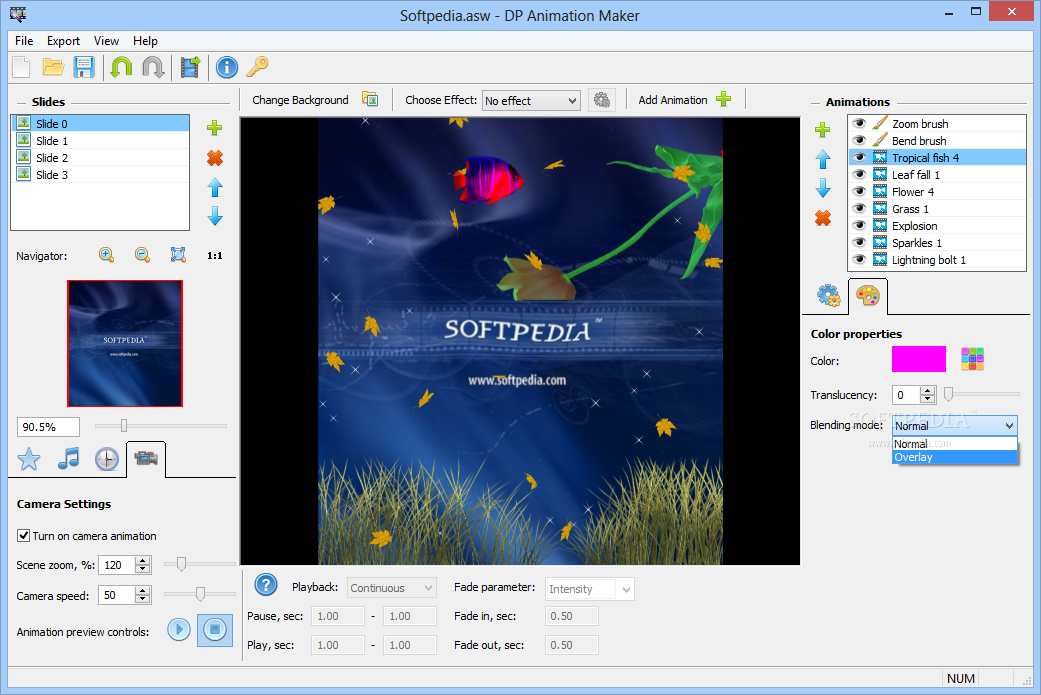Move slide up with blue arrow

click(x=214, y=188)
